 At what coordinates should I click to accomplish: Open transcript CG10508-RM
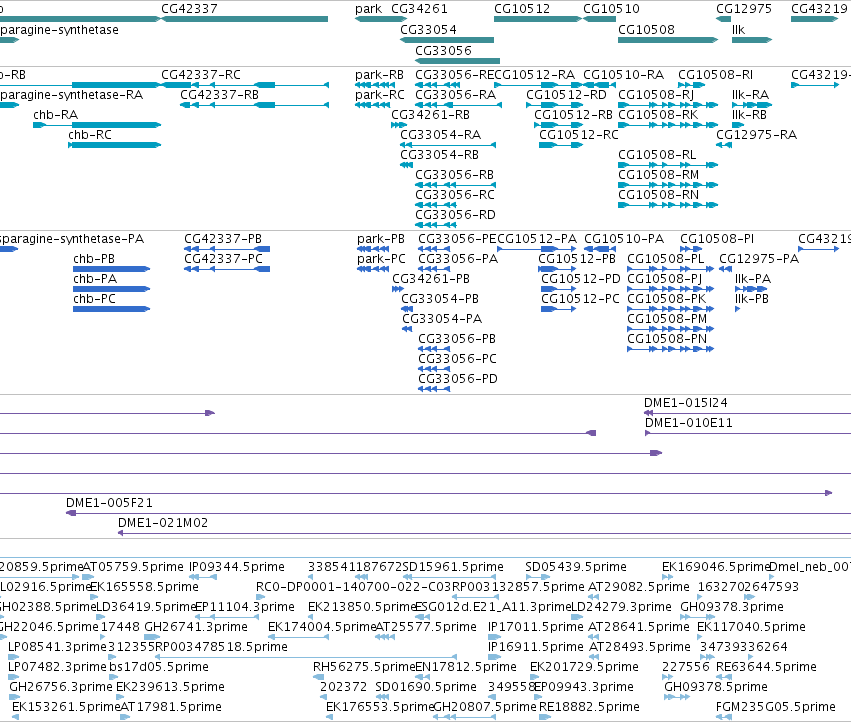coord(659,175)
